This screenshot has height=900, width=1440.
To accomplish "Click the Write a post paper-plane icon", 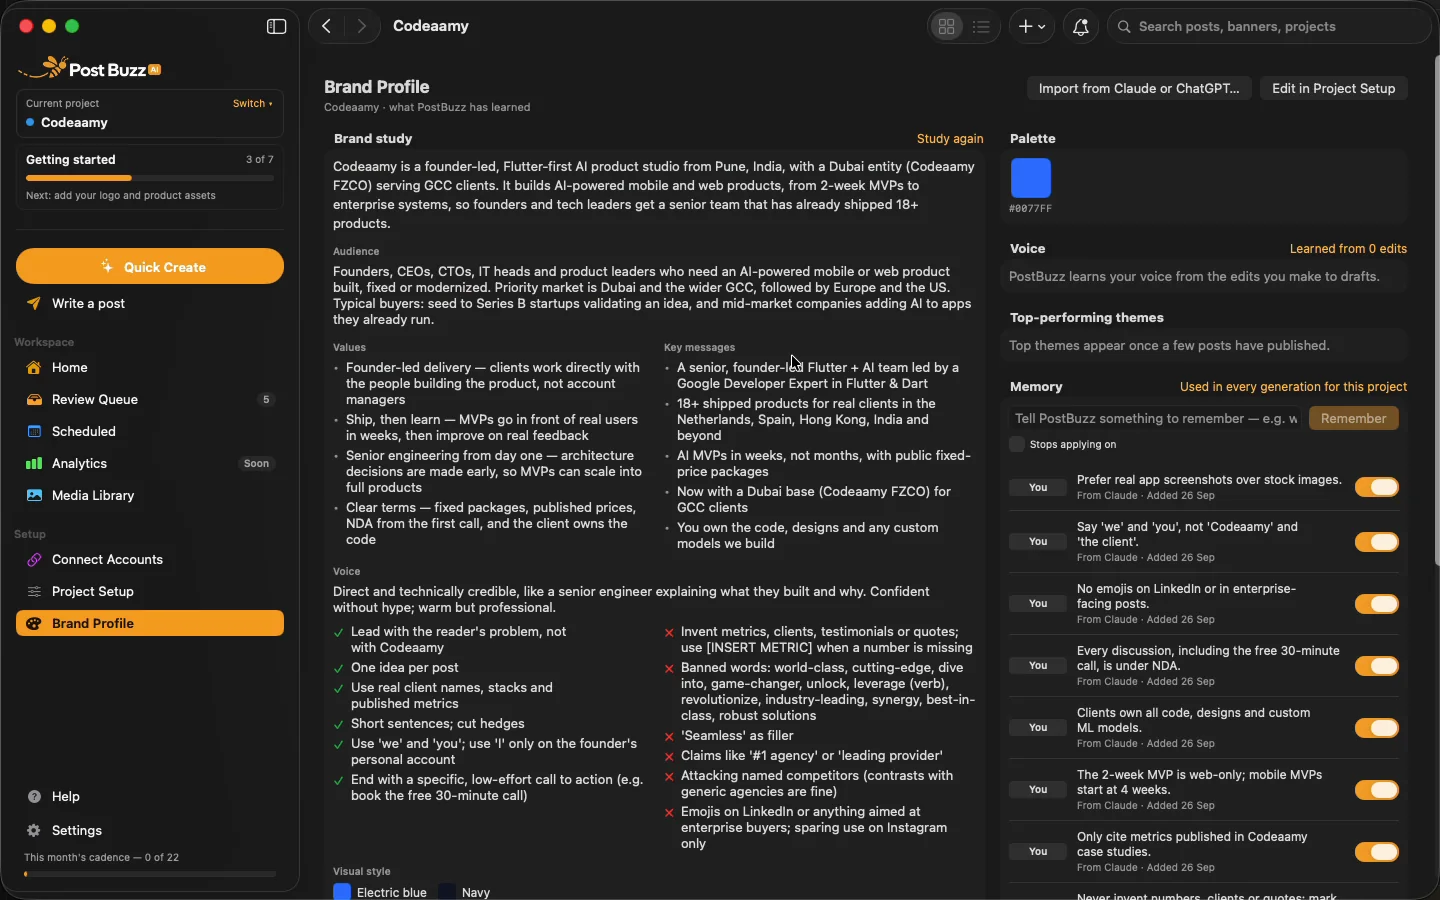I will click(34, 304).
